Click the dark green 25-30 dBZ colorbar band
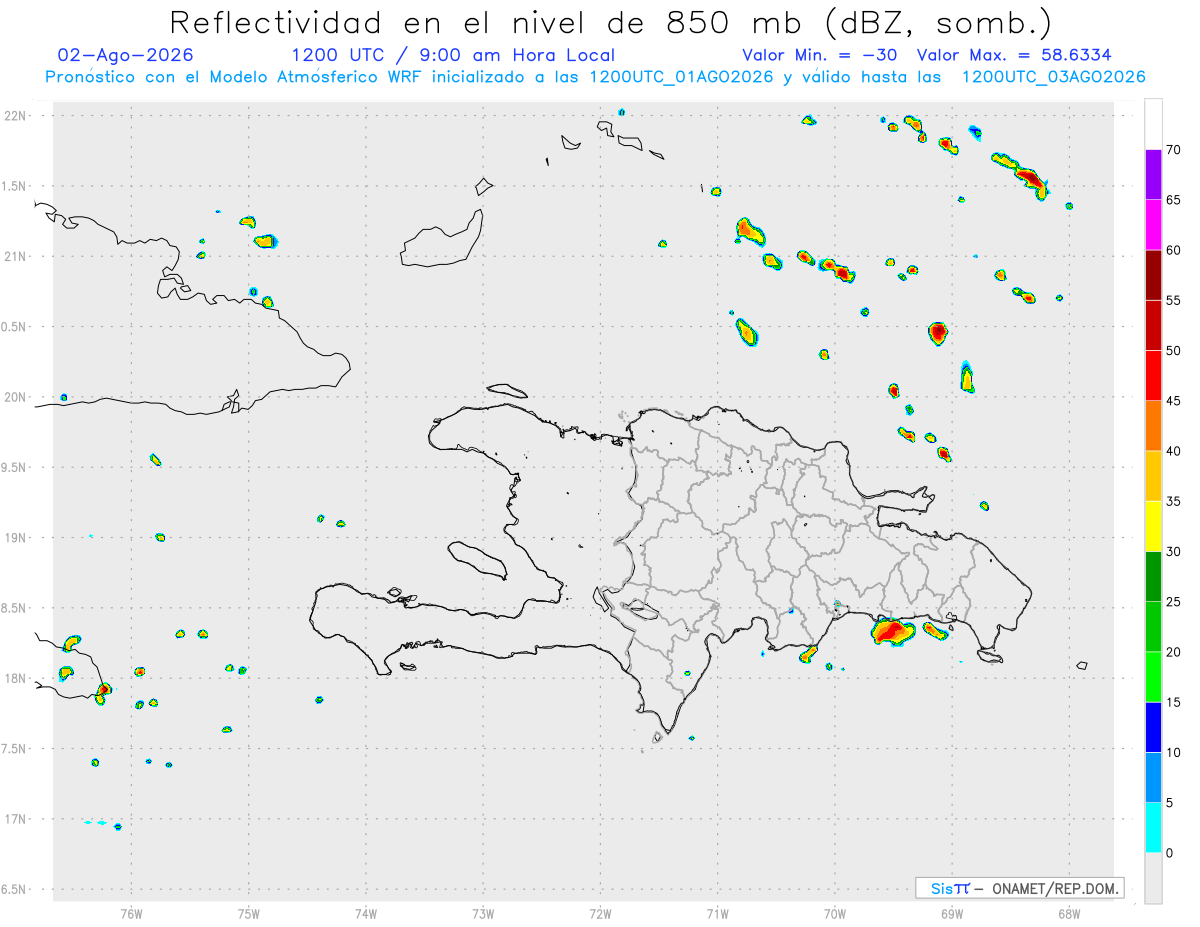 [1153, 576]
